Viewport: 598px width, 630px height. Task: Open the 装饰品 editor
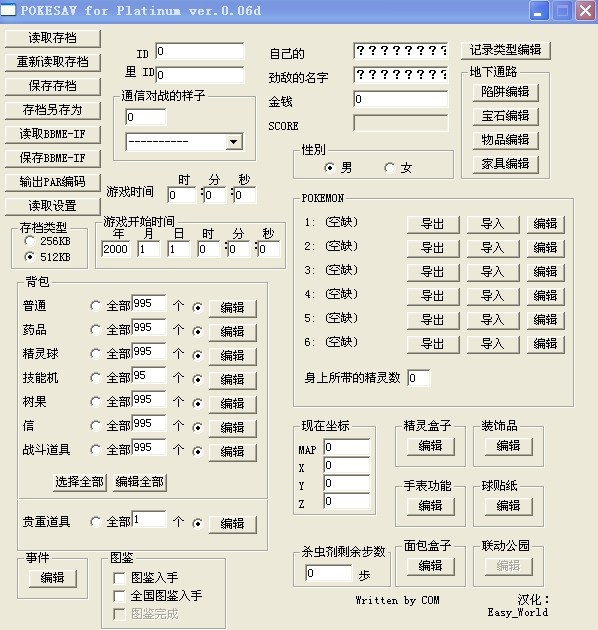(x=509, y=446)
